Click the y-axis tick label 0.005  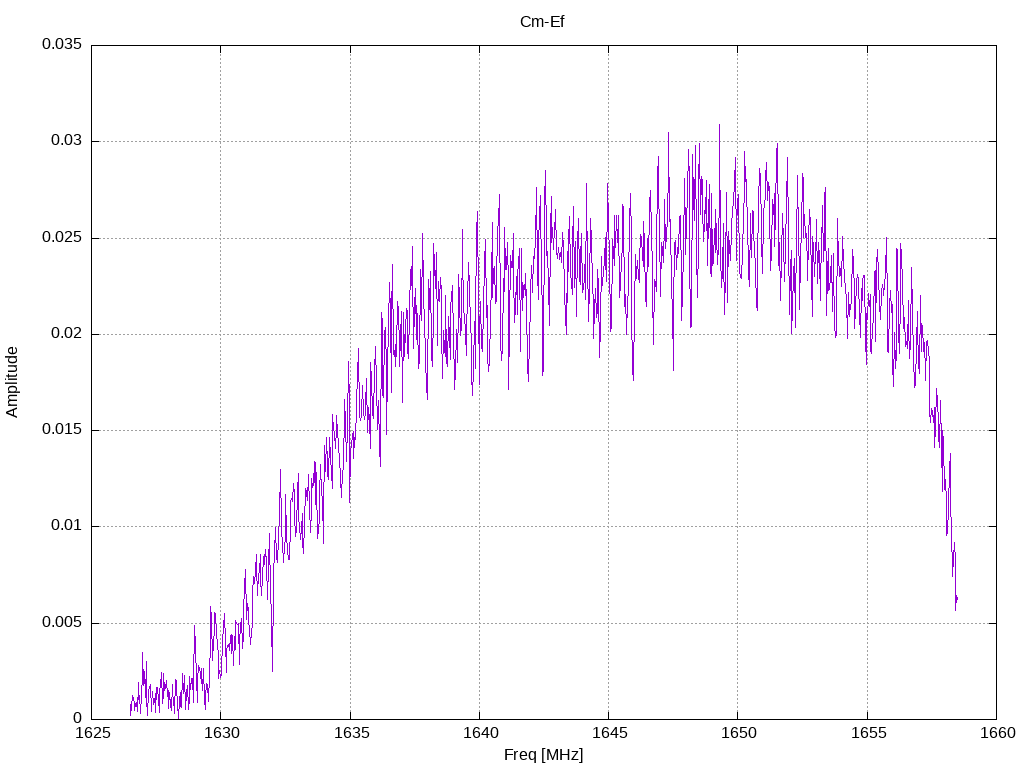(x=62, y=622)
